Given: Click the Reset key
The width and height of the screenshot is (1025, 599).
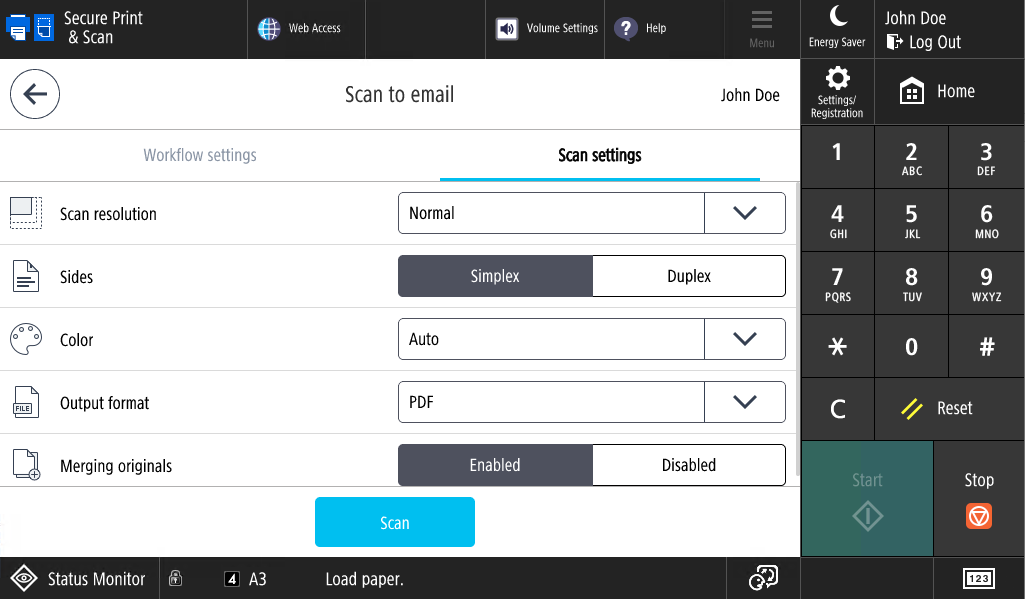Looking at the screenshot, I should click(x=949, y=409).
